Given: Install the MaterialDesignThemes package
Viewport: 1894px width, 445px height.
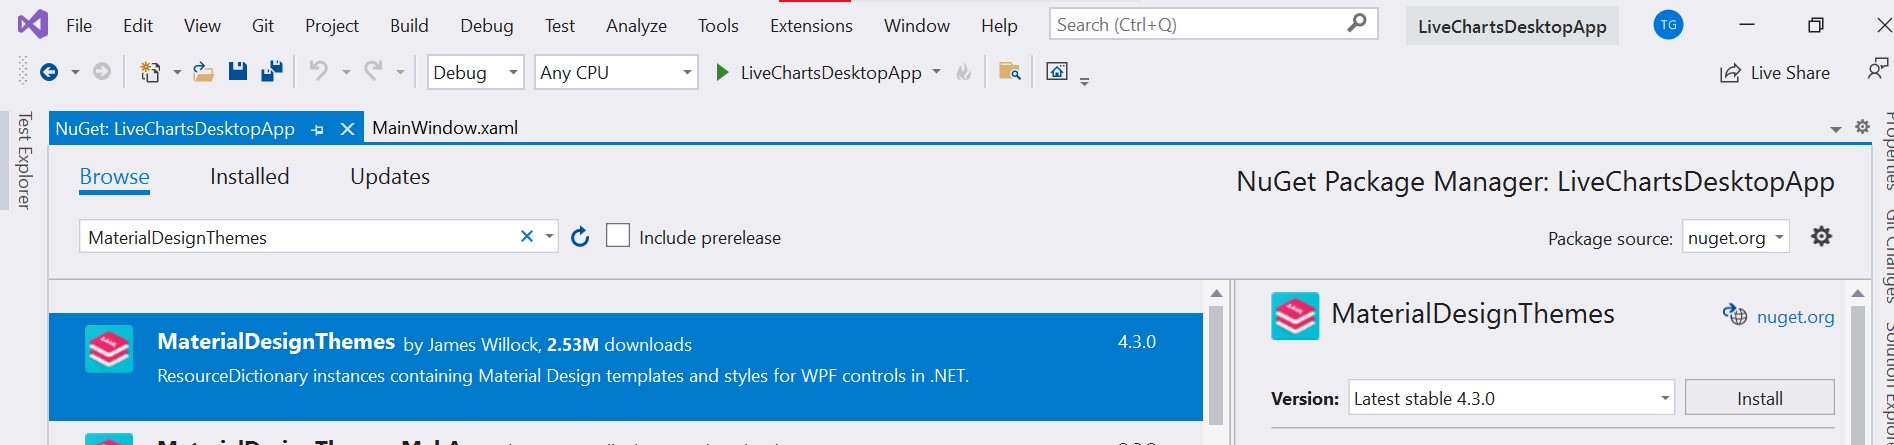Looking at the screenshot, I should click(1759, 398).
